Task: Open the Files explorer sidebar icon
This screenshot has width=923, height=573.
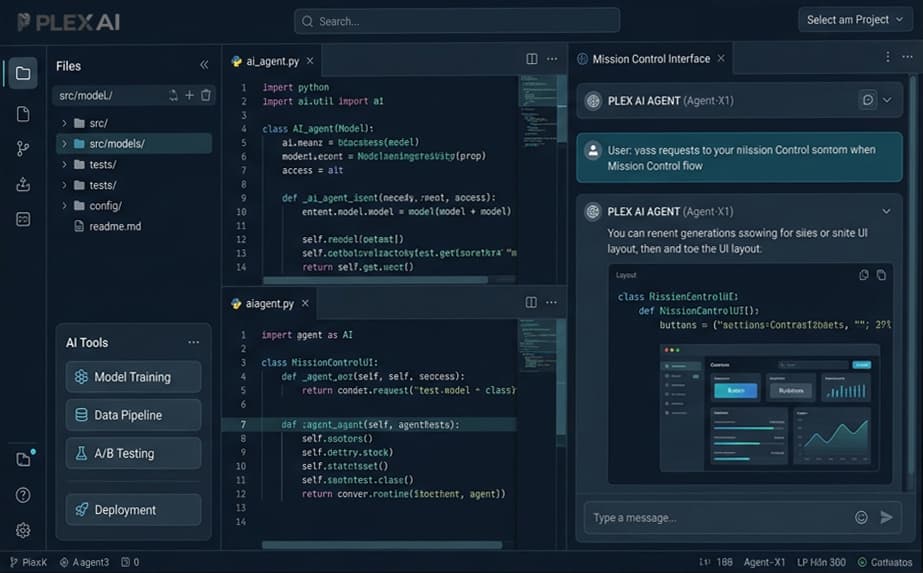Action: (x=23, y=73)
